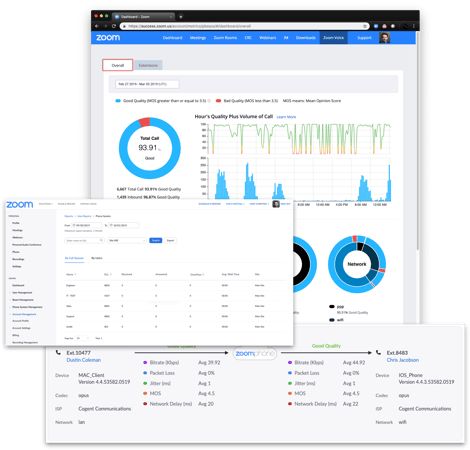Click the Enter name or Ext. search field

point(84,240)
